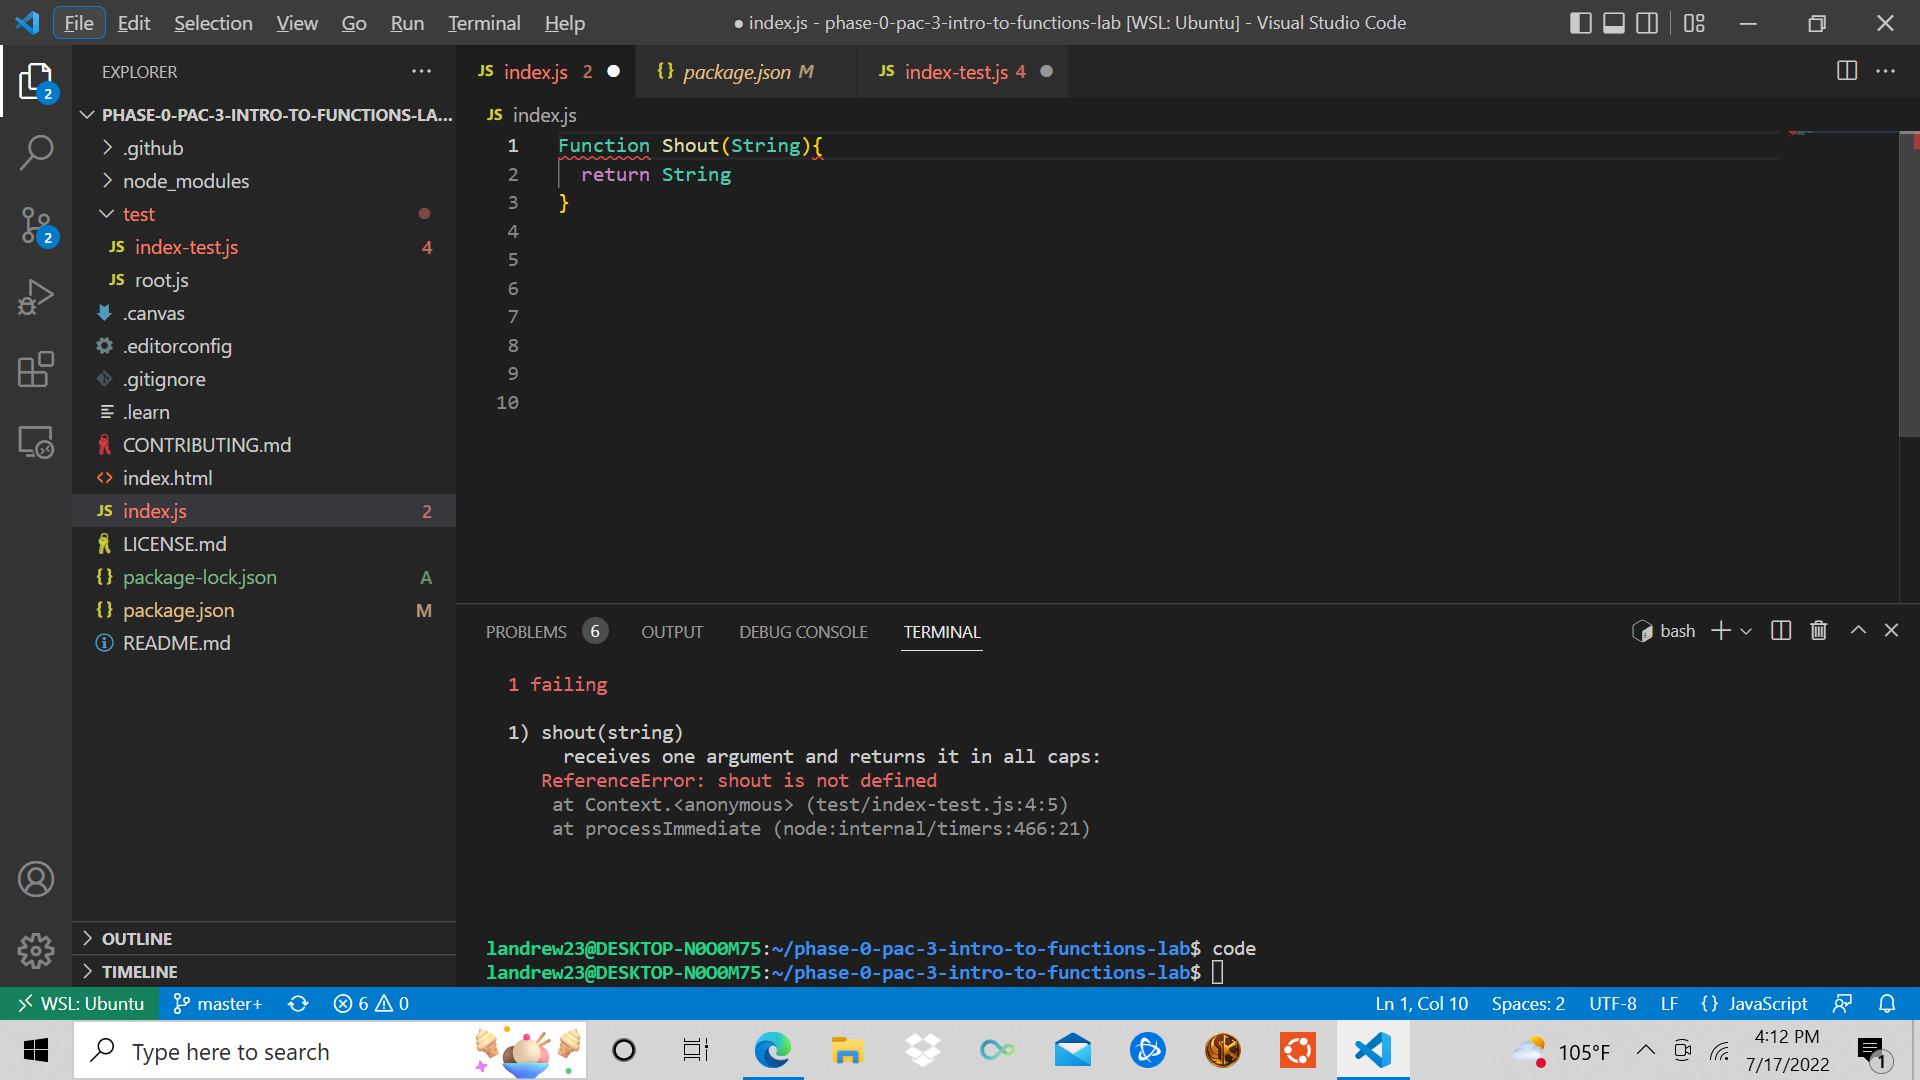Open the File menu
The width and height of the screenshot is (1920, 1080).
coord(79,23)
